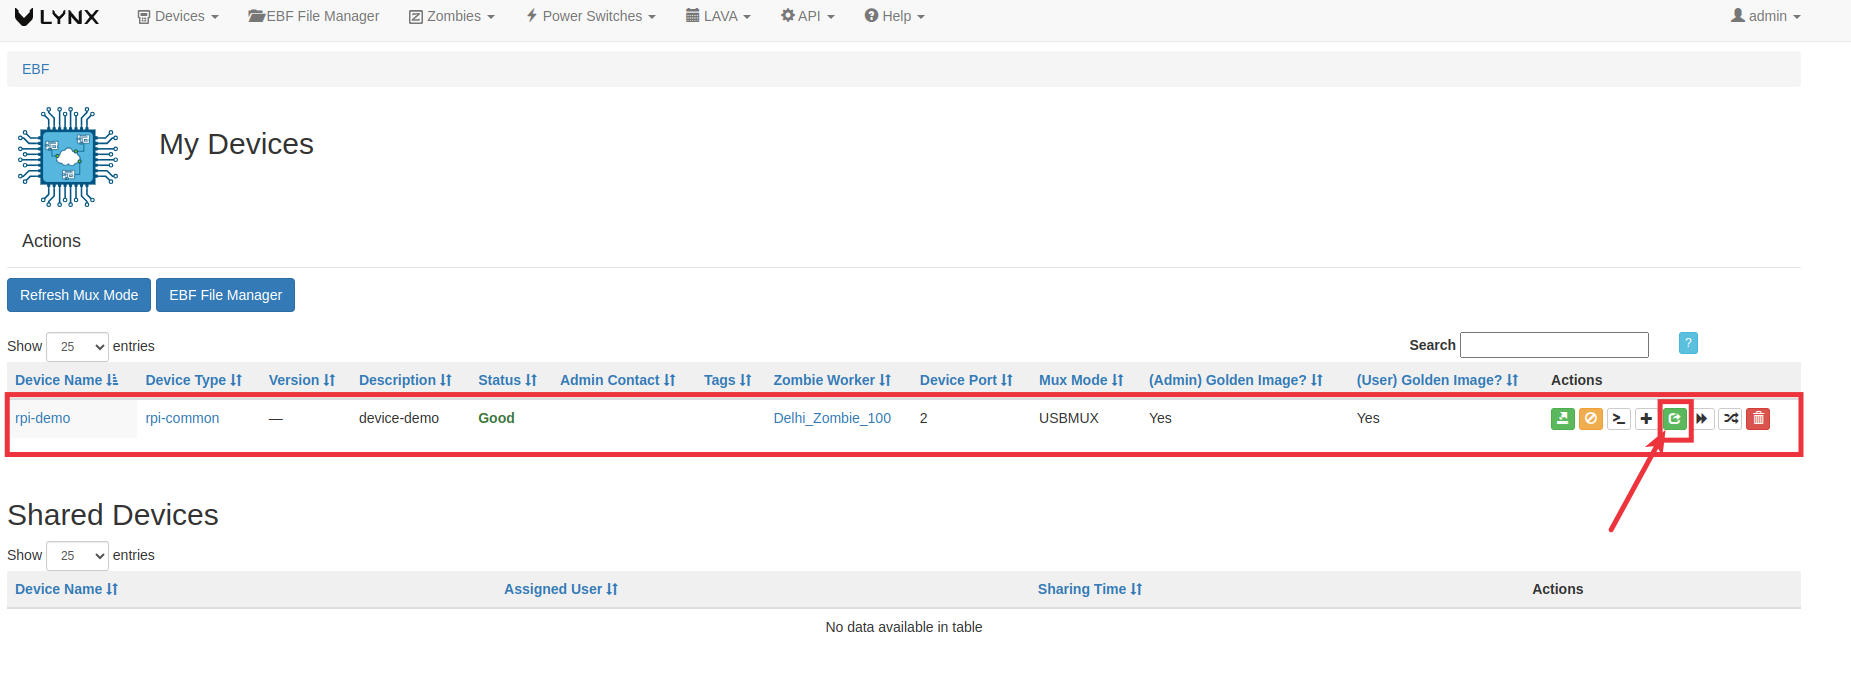Click the Refresh Mux Mode button
1851x683 pixels.
(x=79, y=295)
